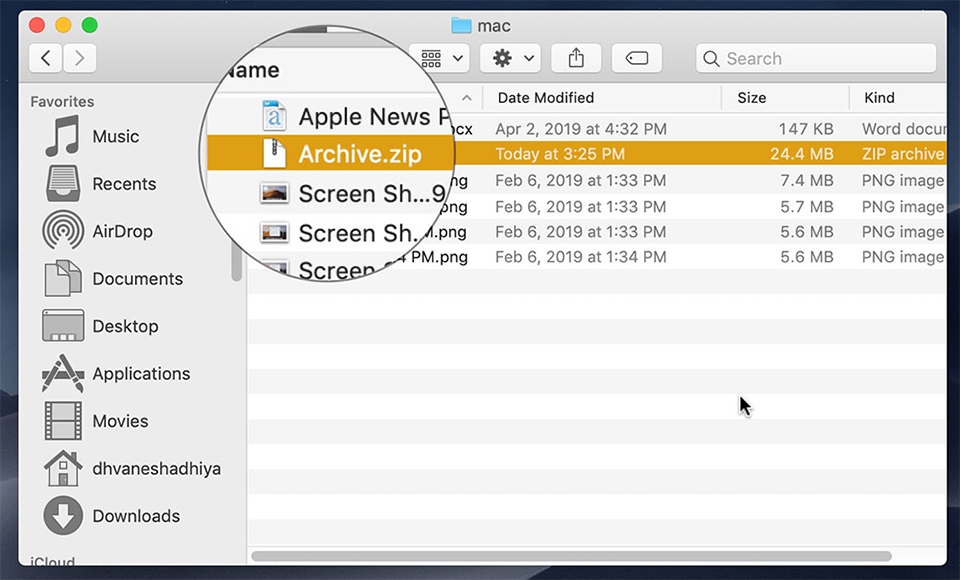Open Applications from the sidebar

(62, 374)
